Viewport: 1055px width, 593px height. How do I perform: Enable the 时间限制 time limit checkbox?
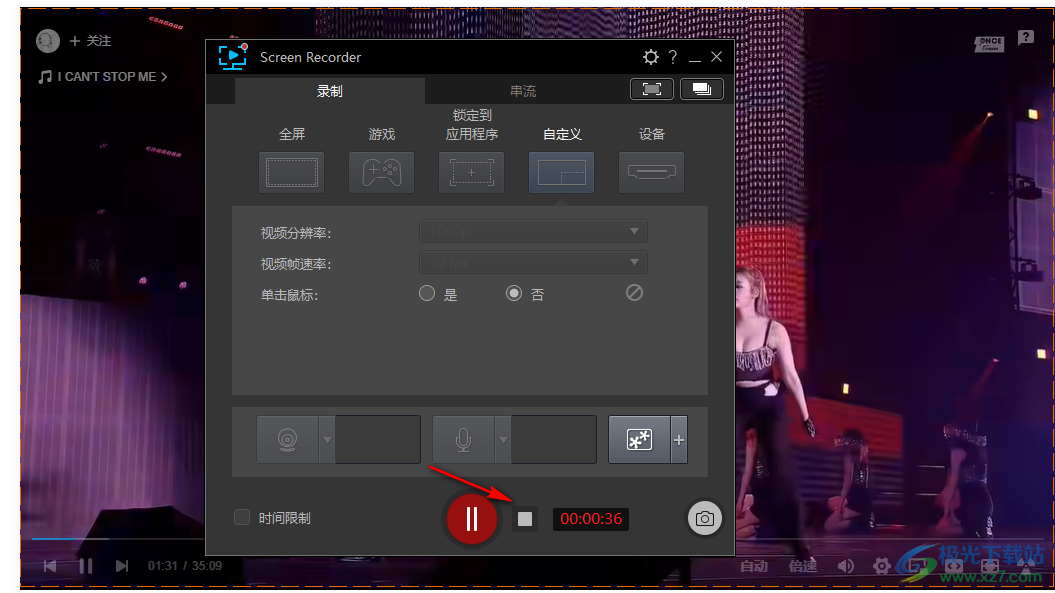coord(242,517)
